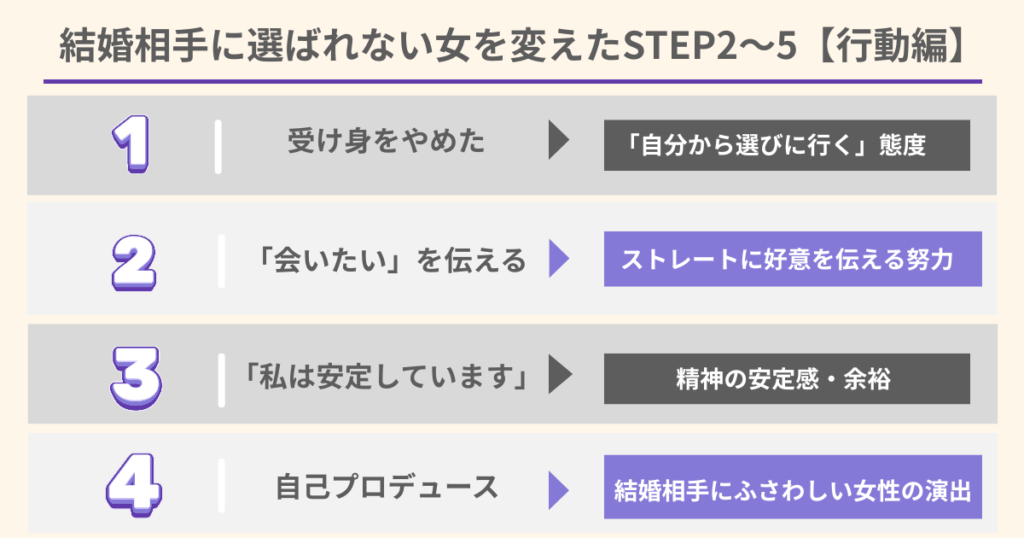Click the white divider bar in row 1

point(218,146)
